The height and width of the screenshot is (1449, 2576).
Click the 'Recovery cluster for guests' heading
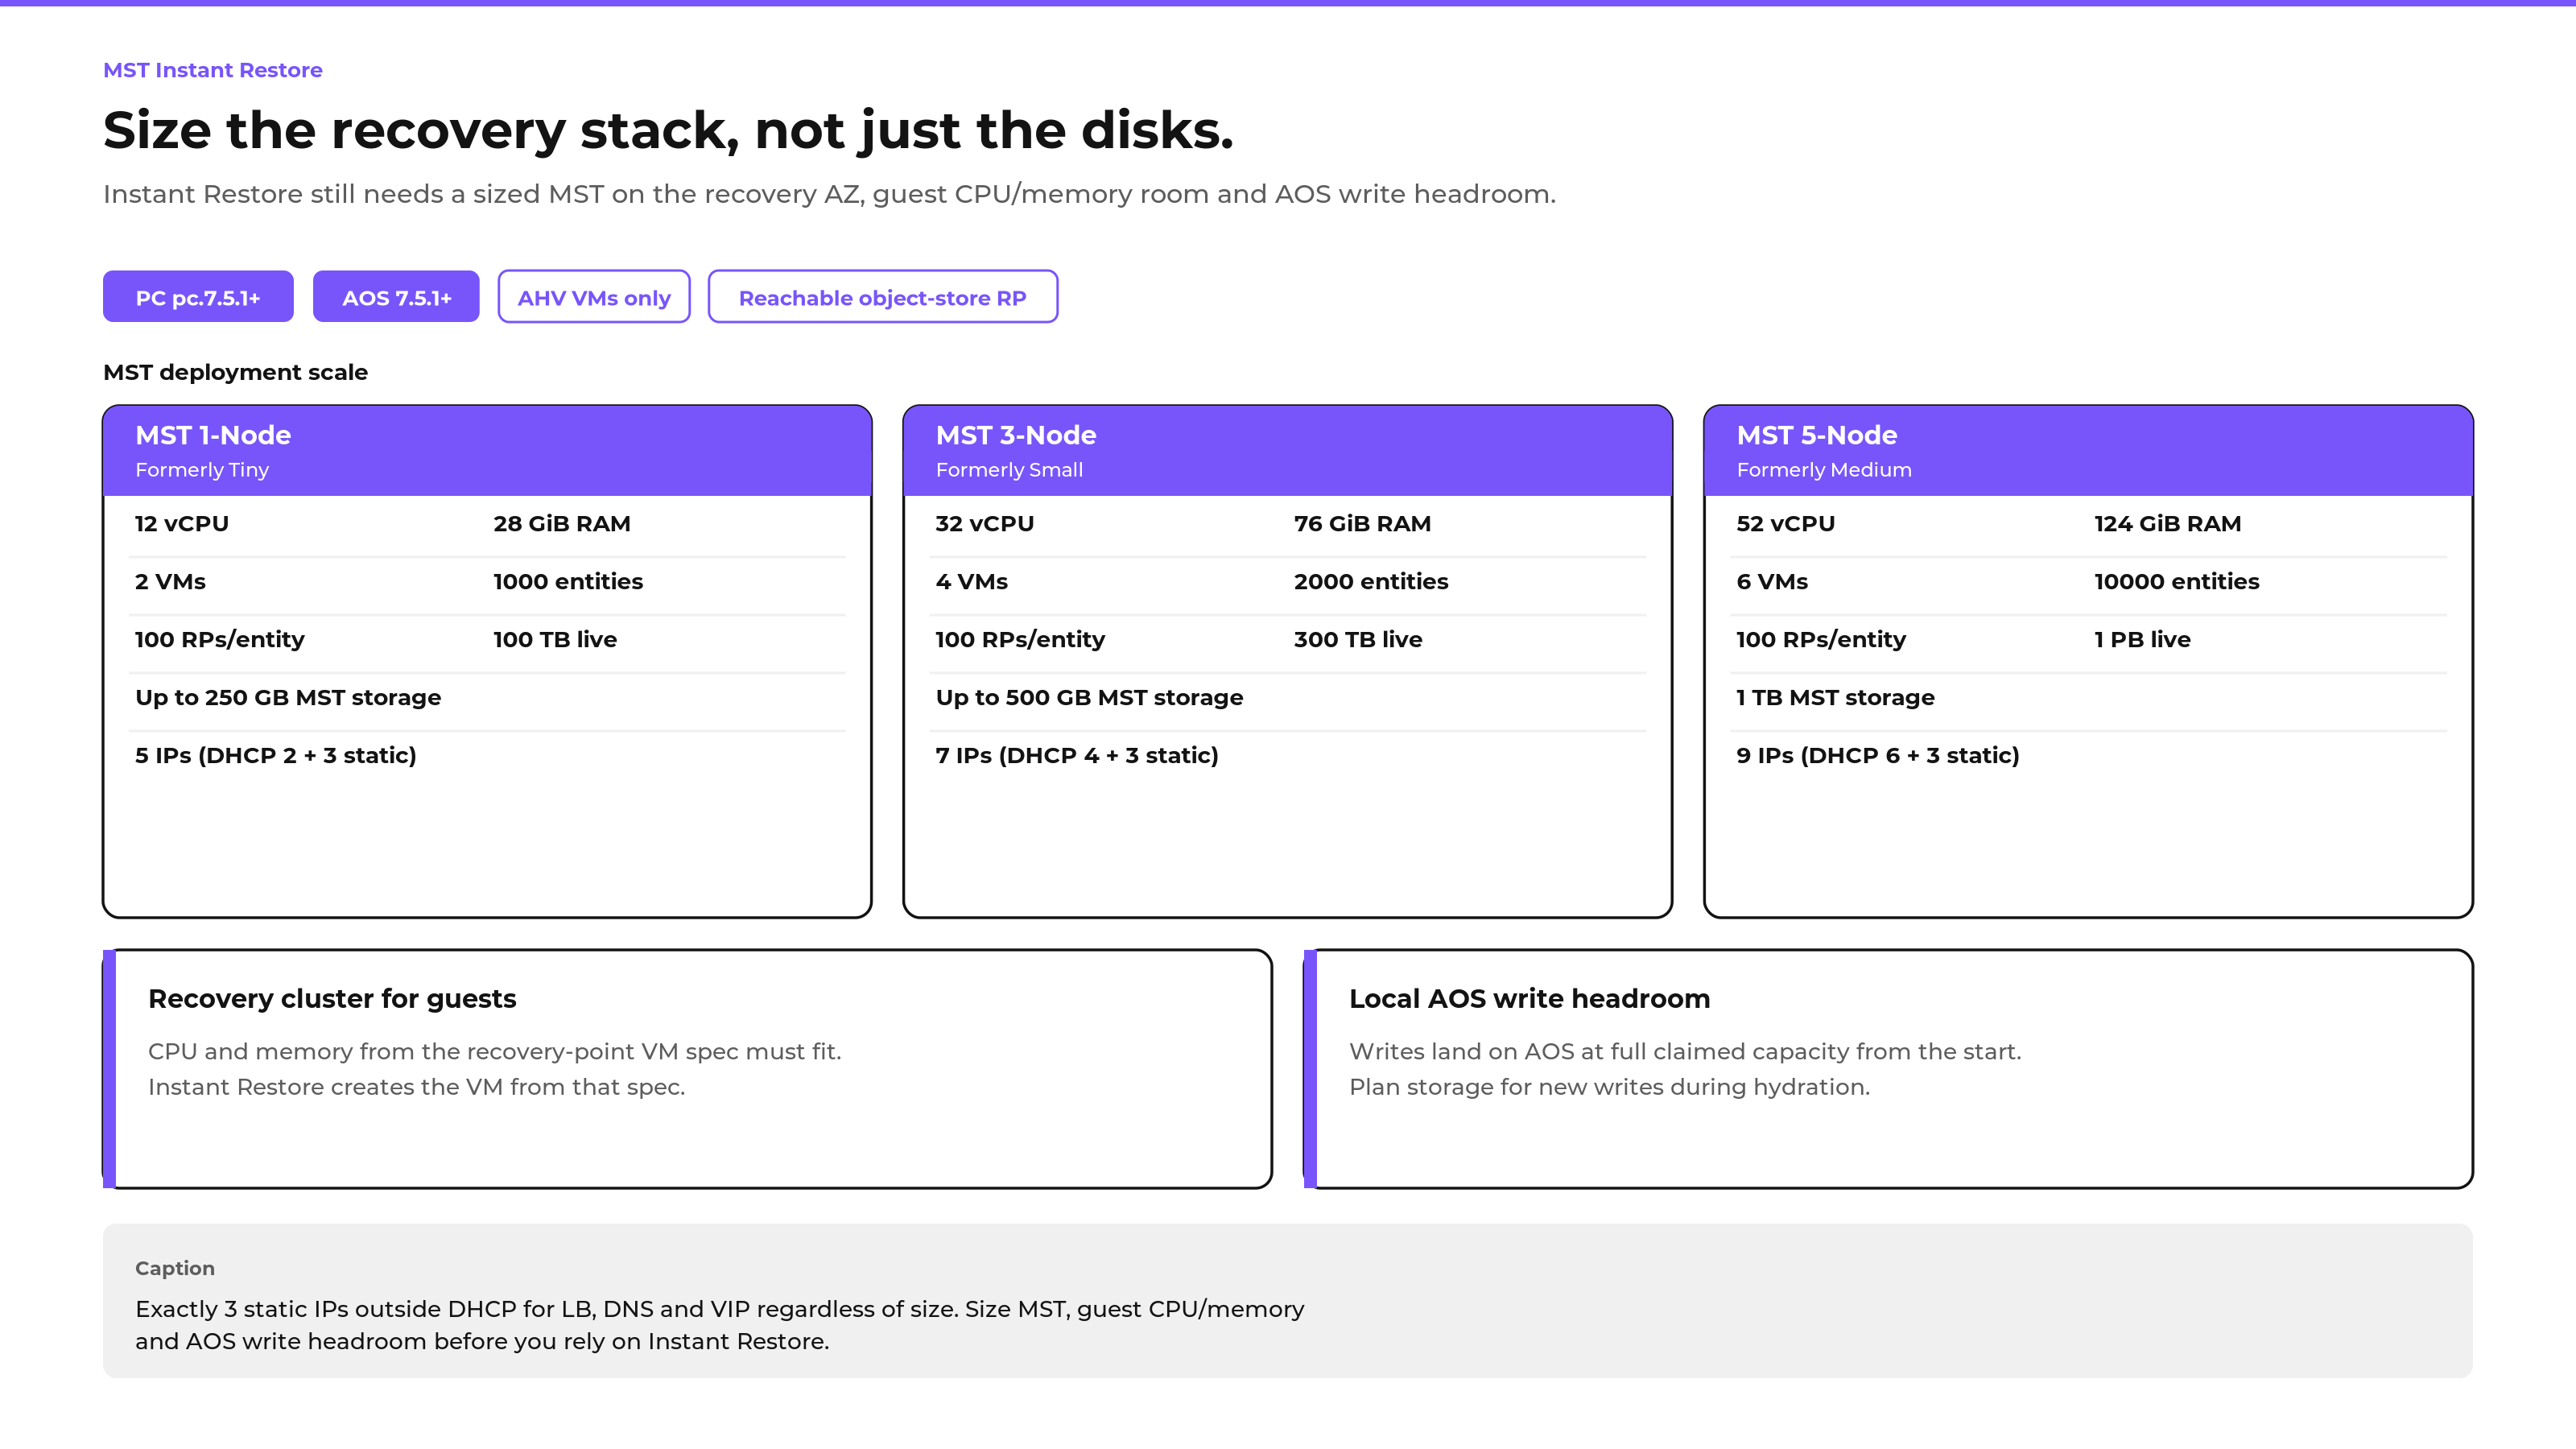tap(332, 999)
